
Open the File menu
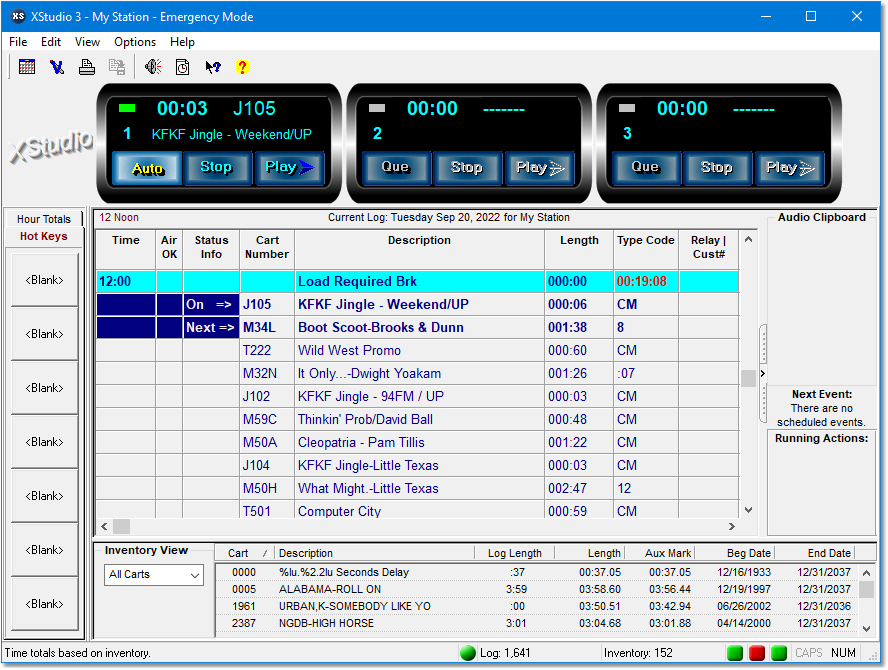pyautogui.click(x=18, y=42)
